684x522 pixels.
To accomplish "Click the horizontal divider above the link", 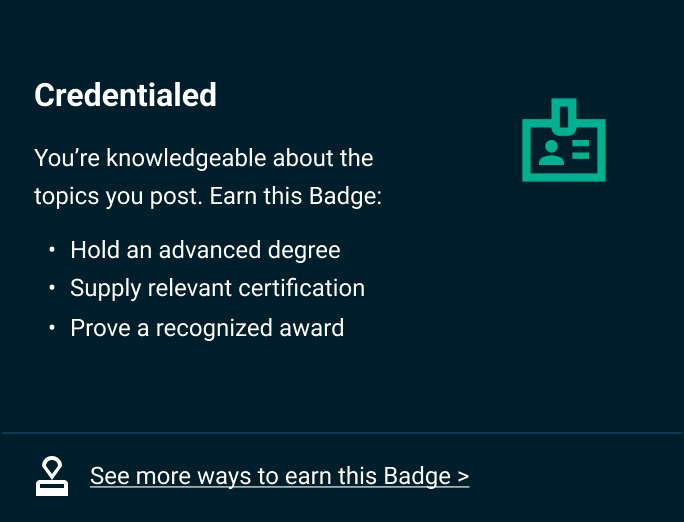I will (342, 433).
